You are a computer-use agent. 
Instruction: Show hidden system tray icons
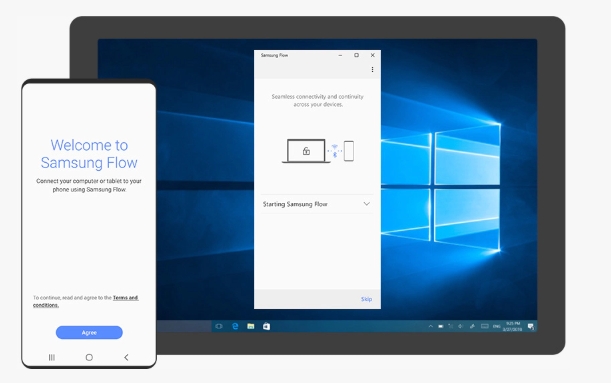tap(431, 326)
